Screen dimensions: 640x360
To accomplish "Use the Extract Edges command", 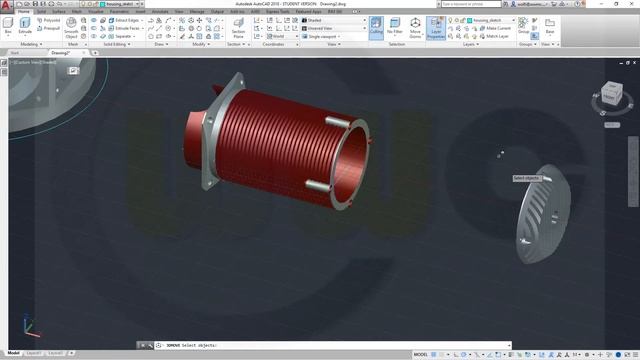I will (124, 20).
